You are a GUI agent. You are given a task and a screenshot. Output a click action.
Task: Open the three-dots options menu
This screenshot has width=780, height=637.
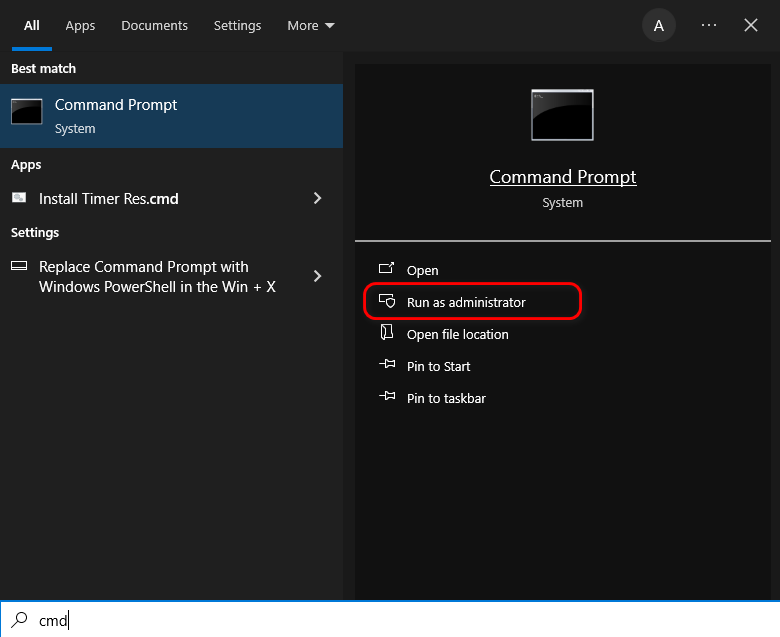pos(709,25)
